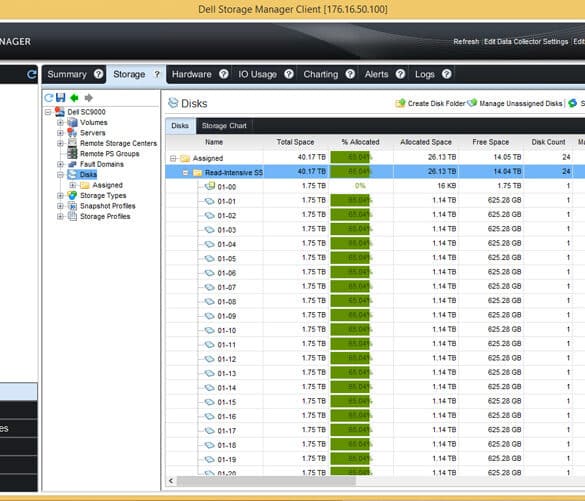Image resolution: width=585 pixels, height=501 pixels.
Task: Sort by % Allocated column header
Action: point(360,142)
